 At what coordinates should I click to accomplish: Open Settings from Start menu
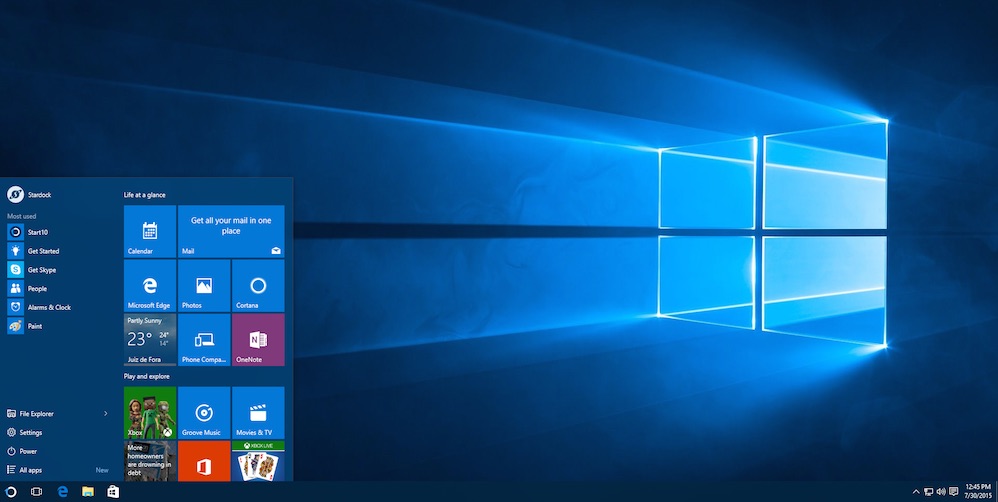point(30,432)
